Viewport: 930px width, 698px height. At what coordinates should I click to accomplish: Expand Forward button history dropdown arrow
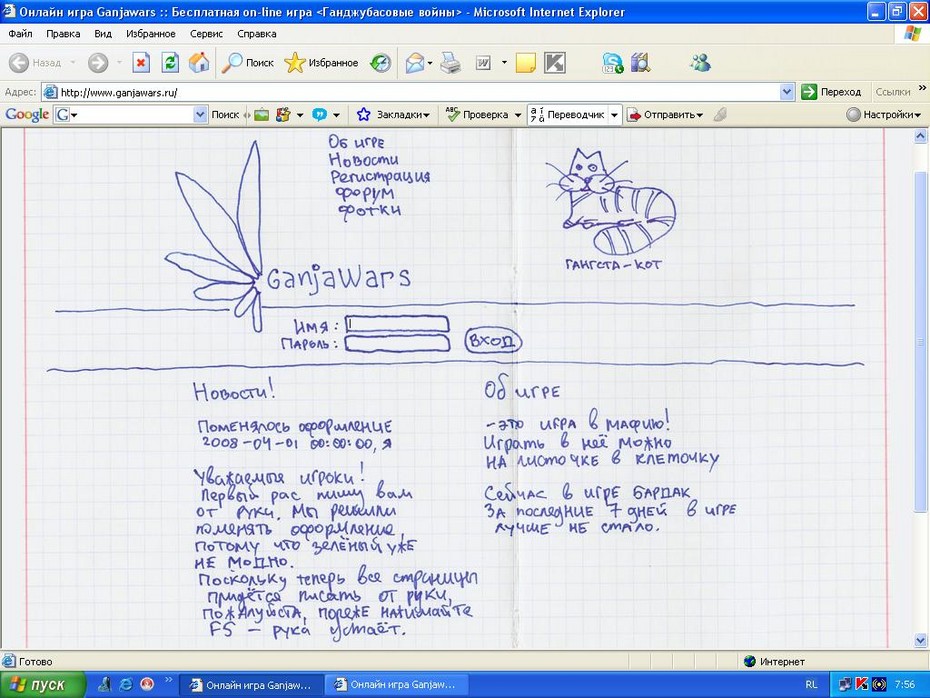[x=119, y=62]
